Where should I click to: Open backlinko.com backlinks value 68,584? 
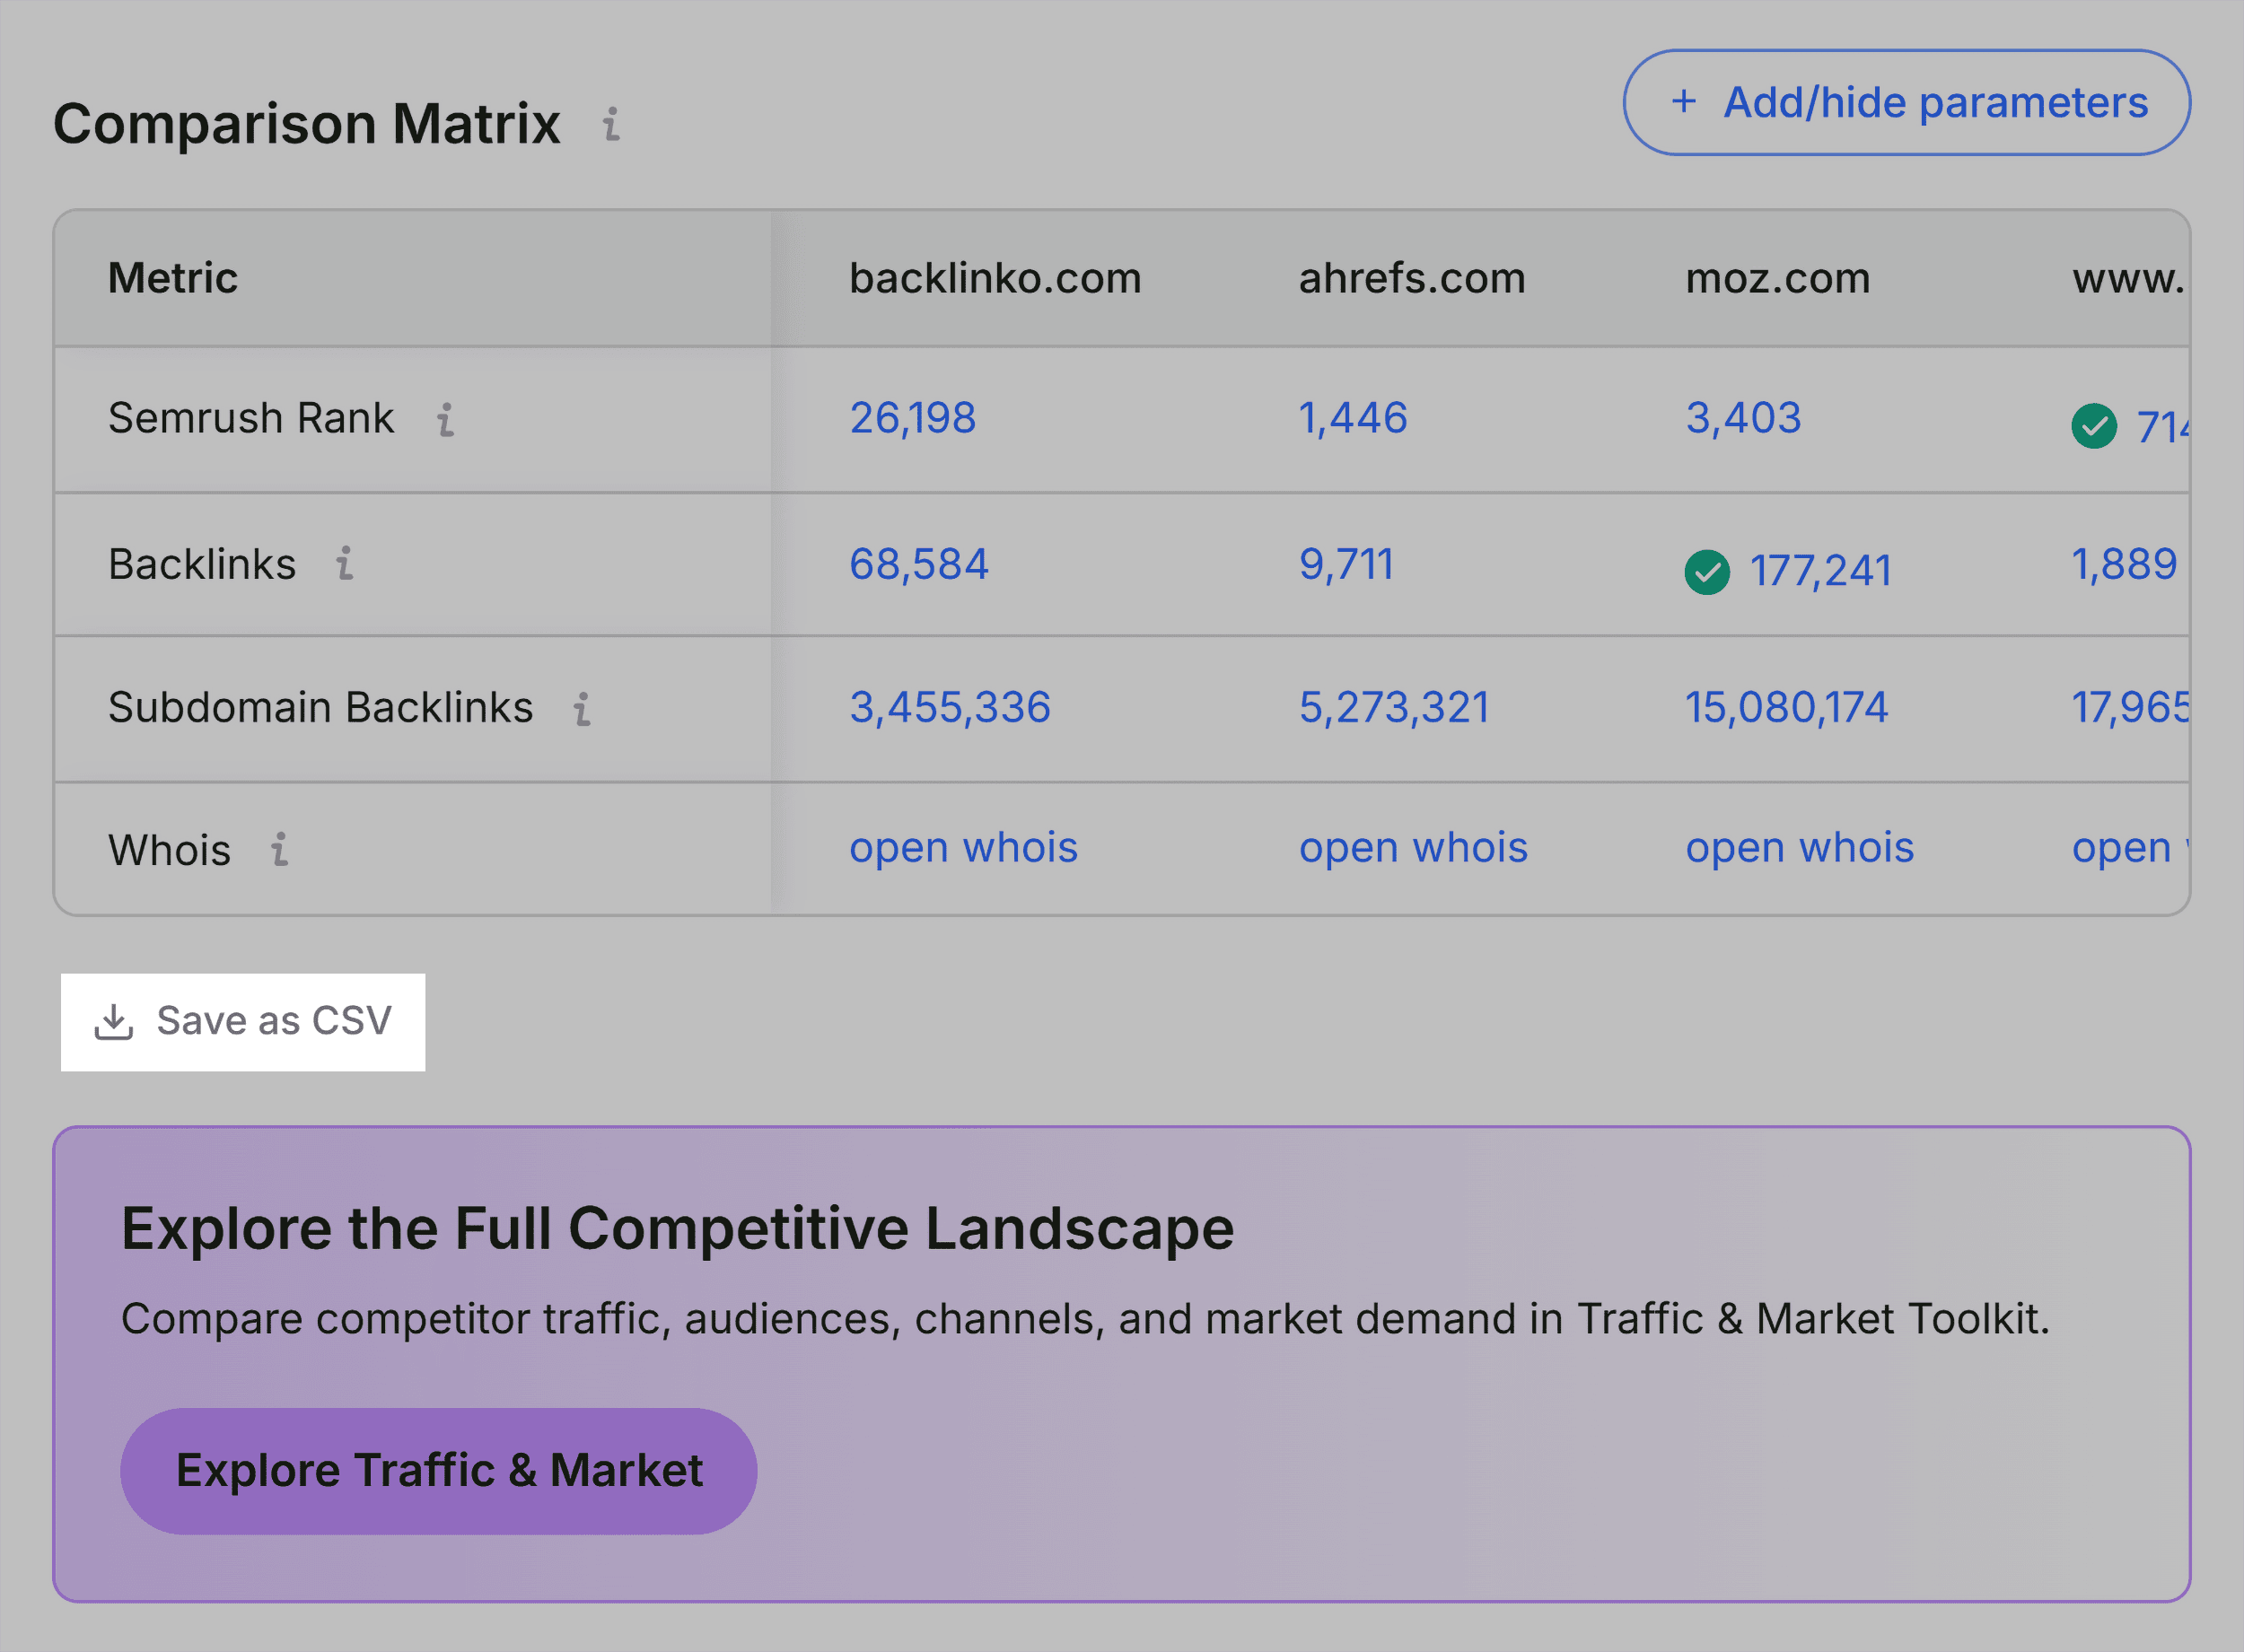click(918, 564)
